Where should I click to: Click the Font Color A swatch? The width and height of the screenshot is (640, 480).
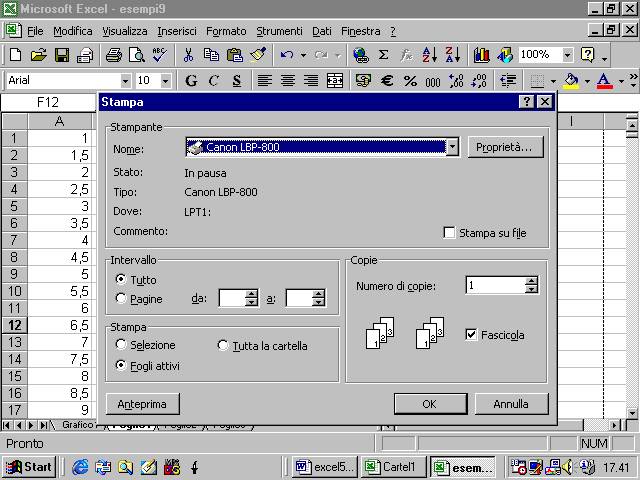(x=604, y=81)
